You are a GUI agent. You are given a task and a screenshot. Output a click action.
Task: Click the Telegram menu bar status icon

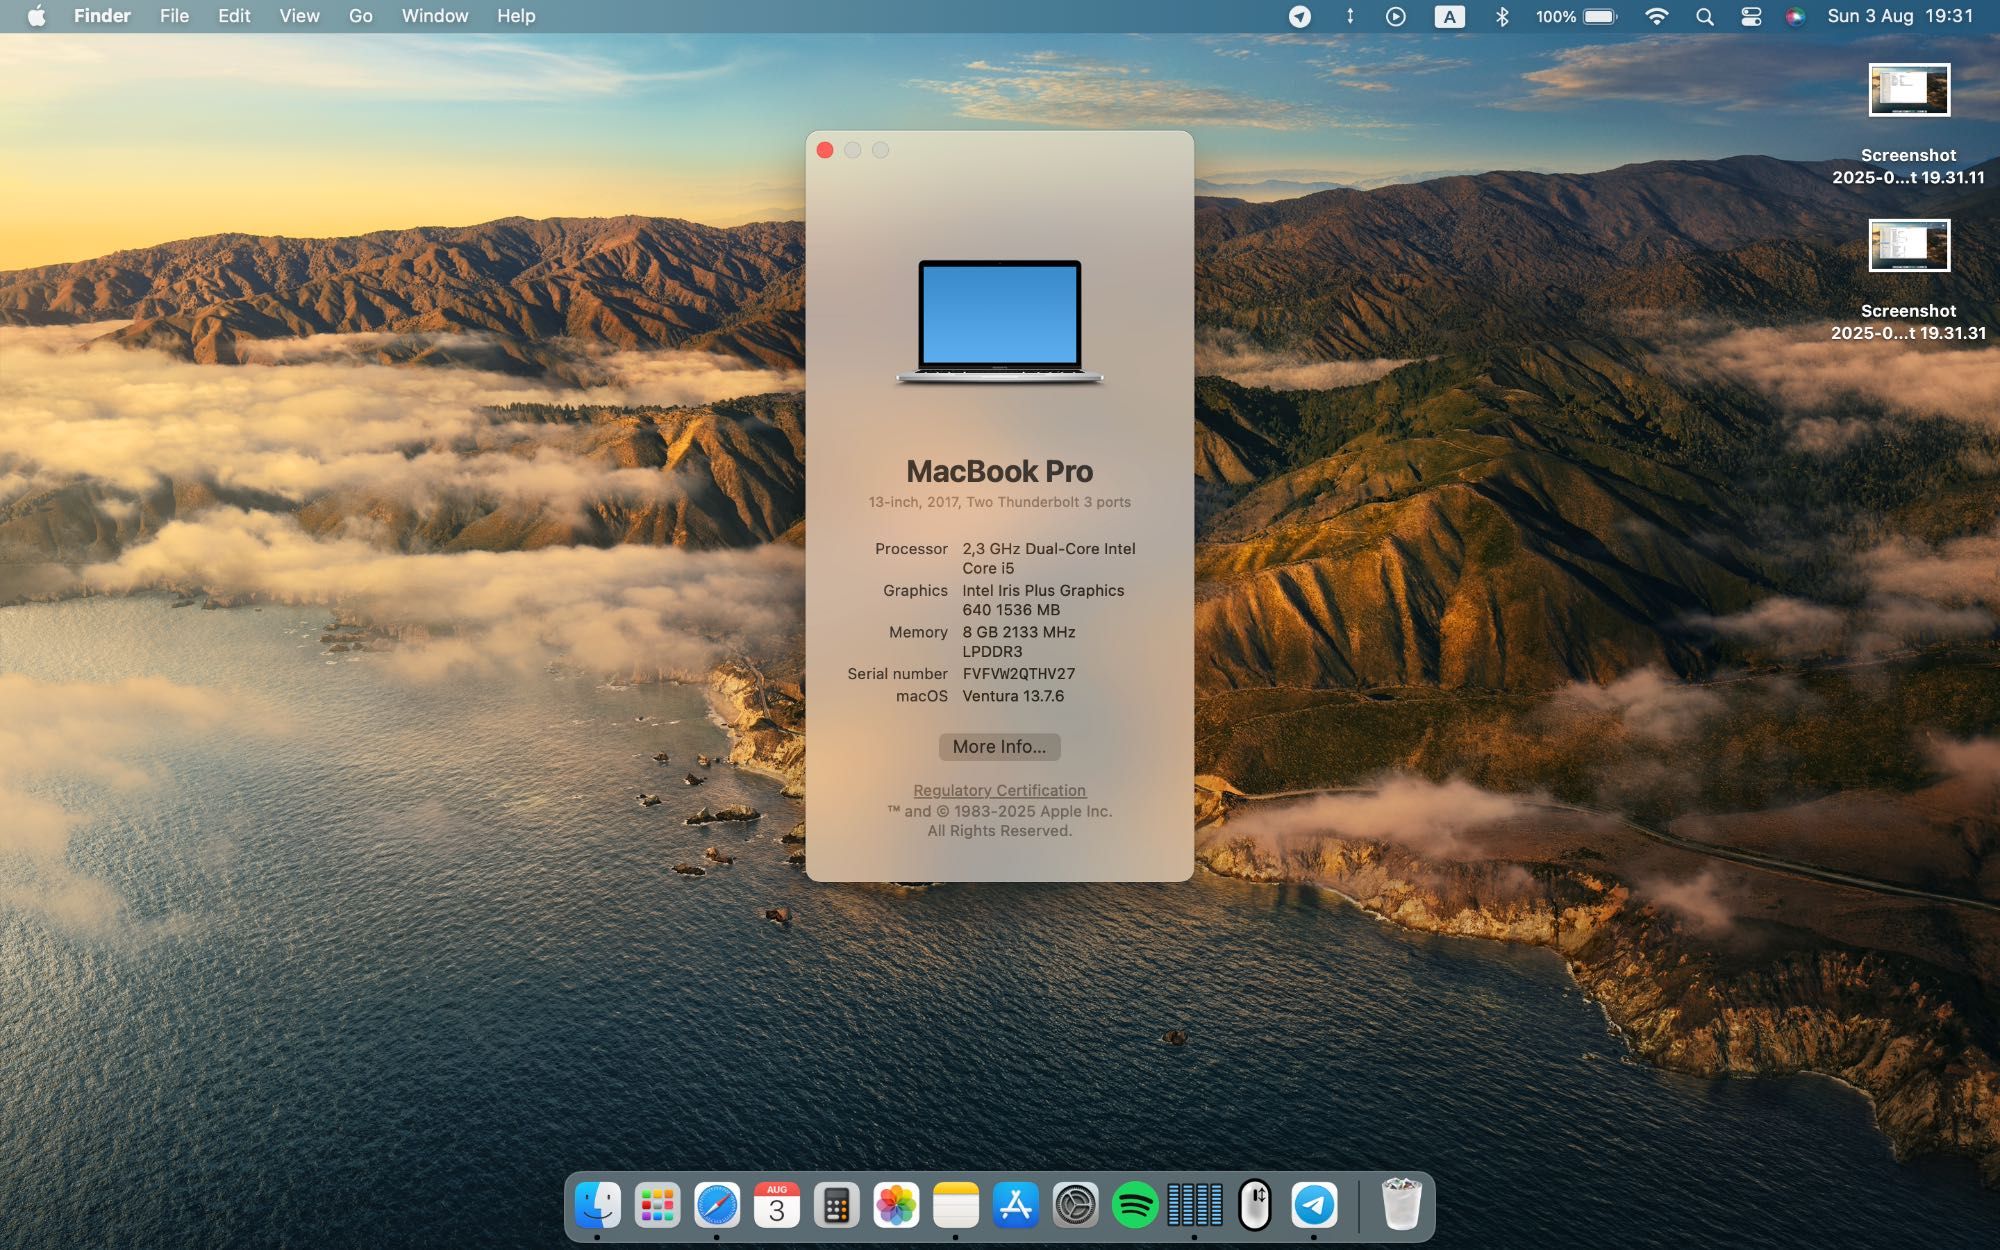(x=1299, y=16)
